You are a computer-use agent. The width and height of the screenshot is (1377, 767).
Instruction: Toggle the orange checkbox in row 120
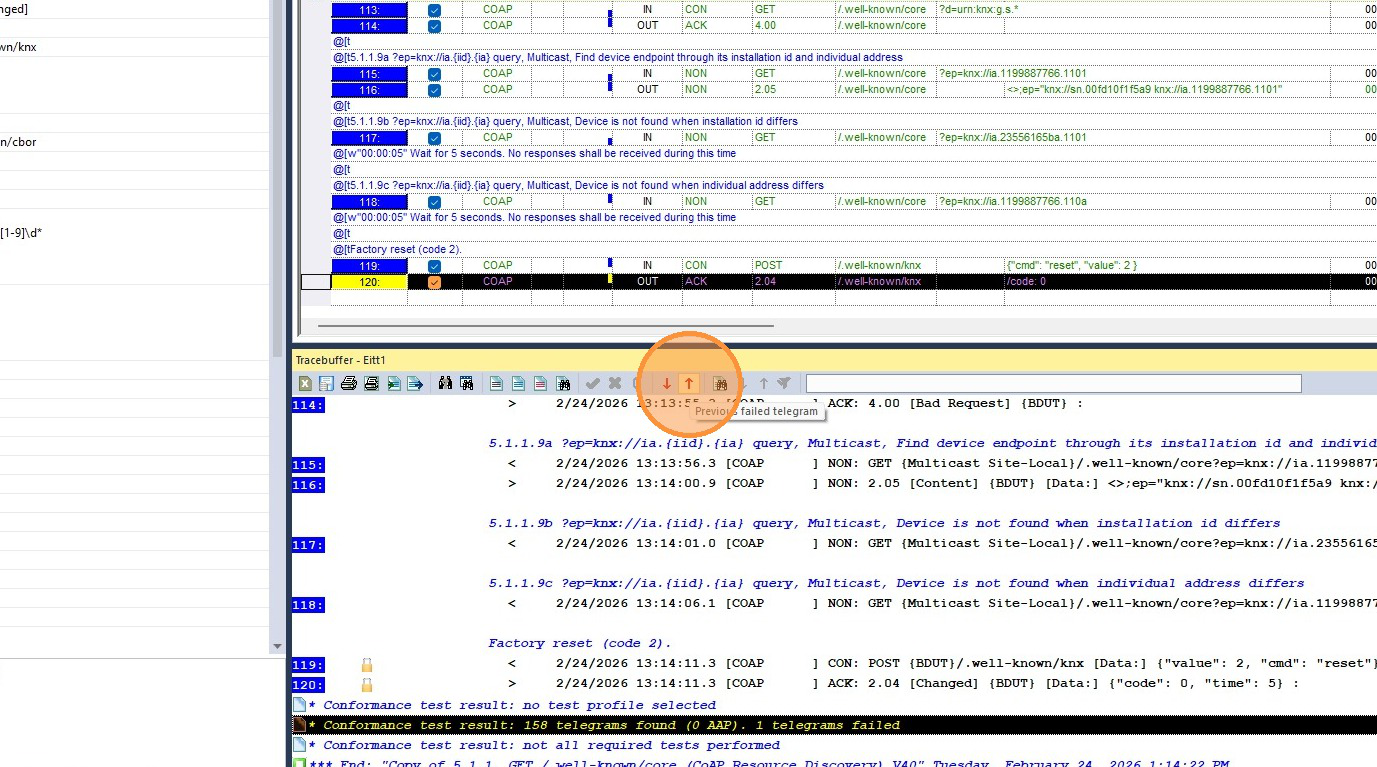[x=434, y=282]
